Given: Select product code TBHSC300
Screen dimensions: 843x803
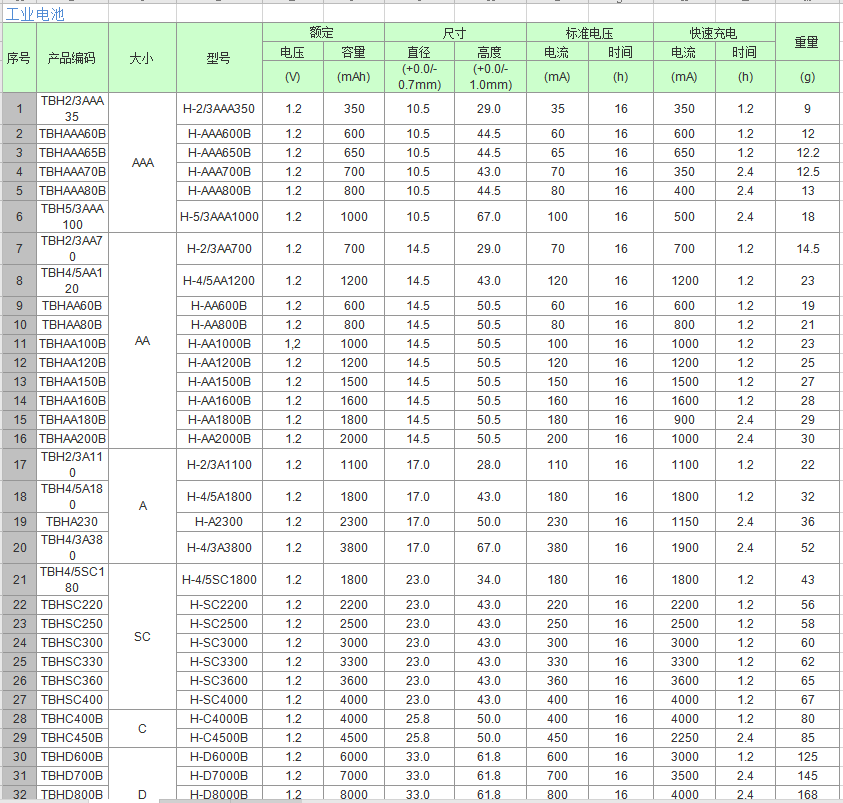Looking at the screenshot, I should click(x=72, y=643).
